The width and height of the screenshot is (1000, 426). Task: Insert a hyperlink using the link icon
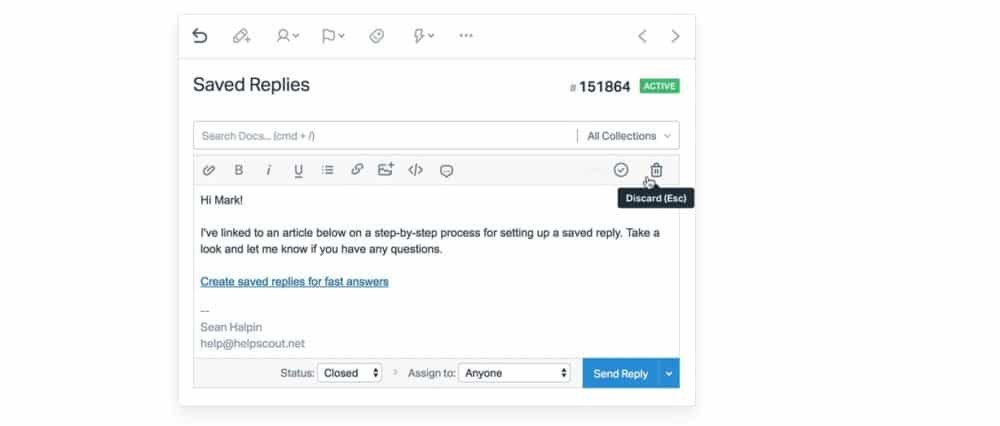tap(357, 170)
